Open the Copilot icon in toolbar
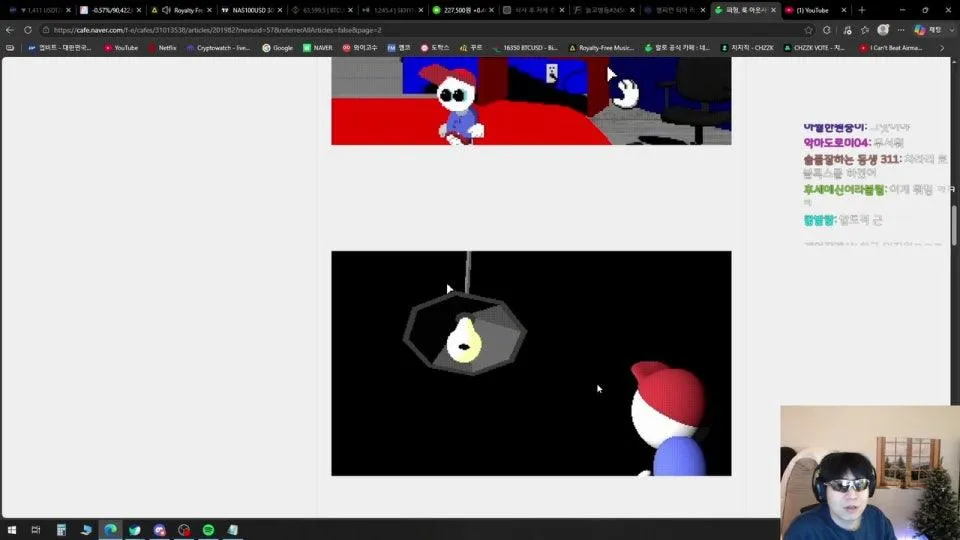This screenshot has width=960, height=540. coord(920,30)
